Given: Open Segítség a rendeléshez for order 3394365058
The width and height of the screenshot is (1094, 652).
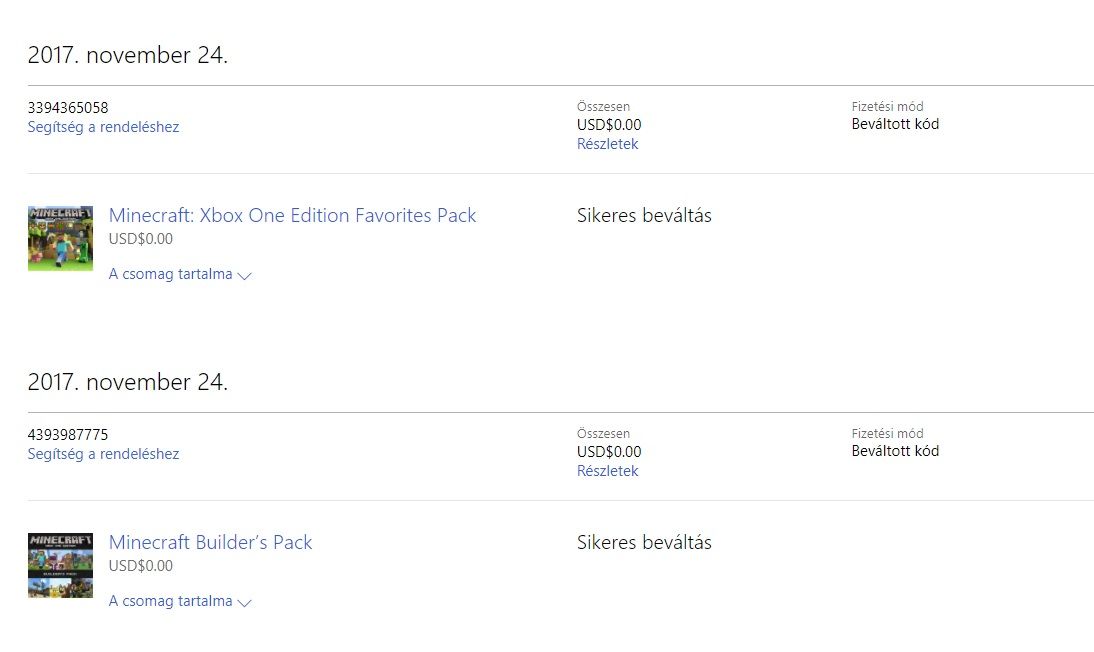Looking at the screenshot, I should pos(103,127).
